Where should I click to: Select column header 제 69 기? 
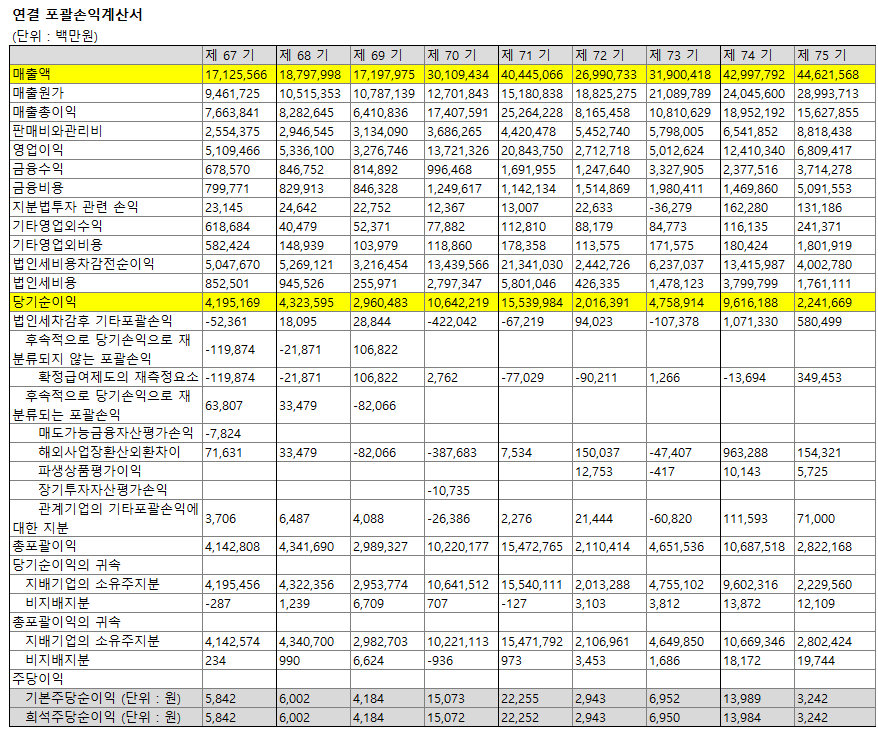coord(377,55)
